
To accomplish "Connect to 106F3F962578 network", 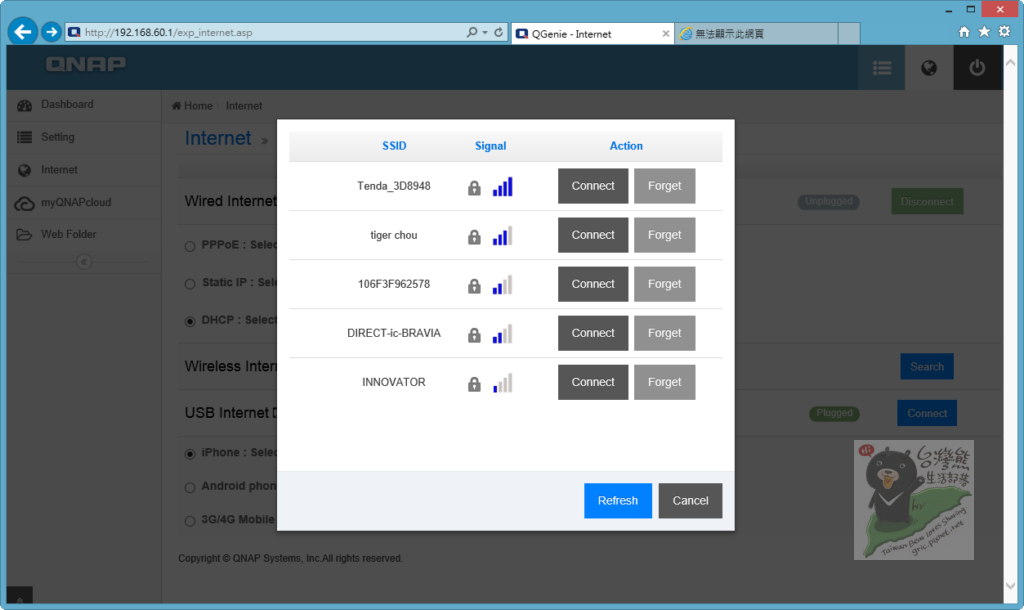I will coord(593,284).
